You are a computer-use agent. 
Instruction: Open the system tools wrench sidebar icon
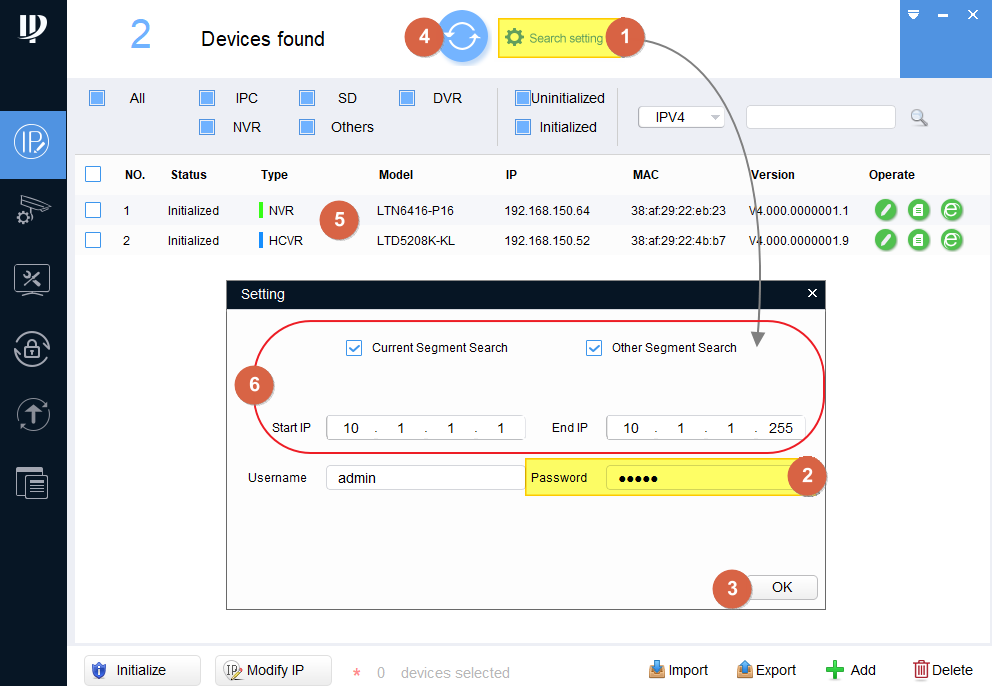[32, 279]
